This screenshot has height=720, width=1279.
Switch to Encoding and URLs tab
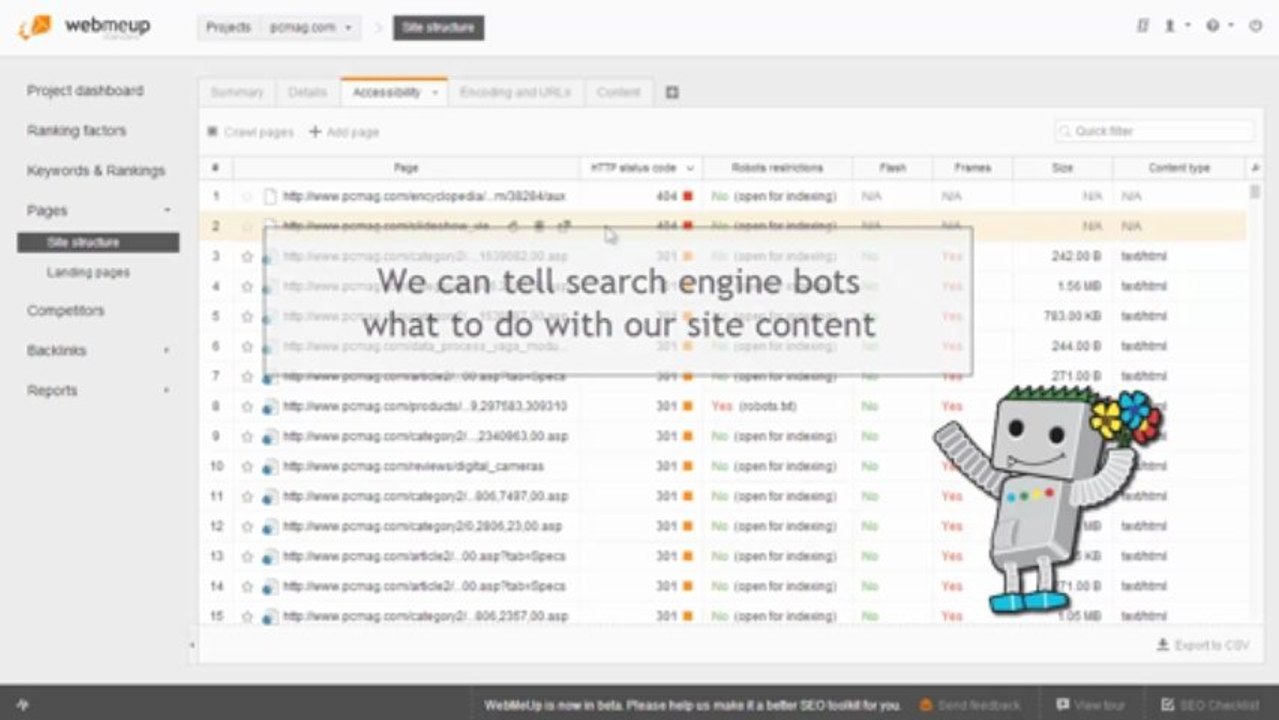[x=515, y=92]
